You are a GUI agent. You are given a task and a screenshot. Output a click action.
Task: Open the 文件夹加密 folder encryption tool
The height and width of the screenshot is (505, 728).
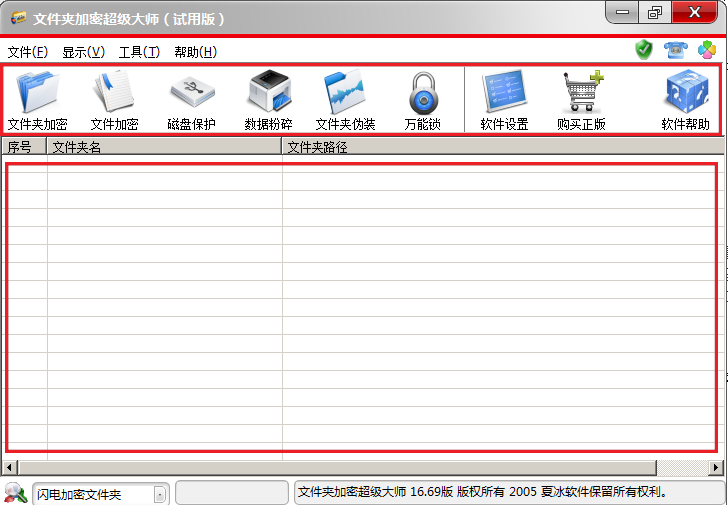coord(38,100)
